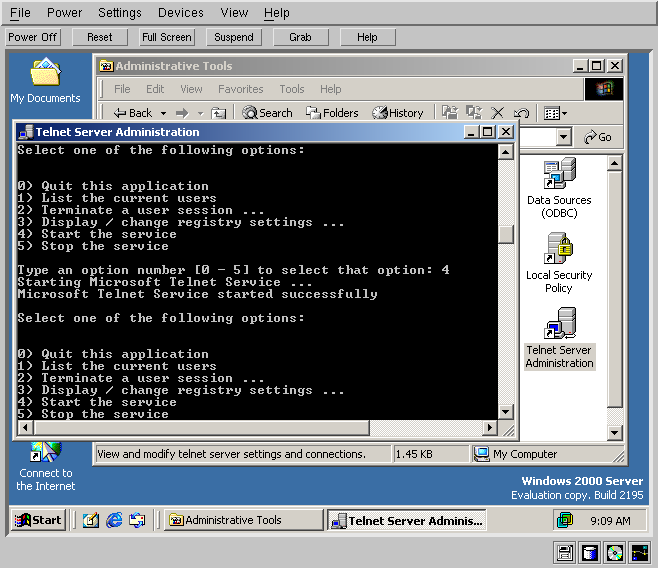Open File menu in Administrative Tools
658x568 pixels.
(122, 89)
